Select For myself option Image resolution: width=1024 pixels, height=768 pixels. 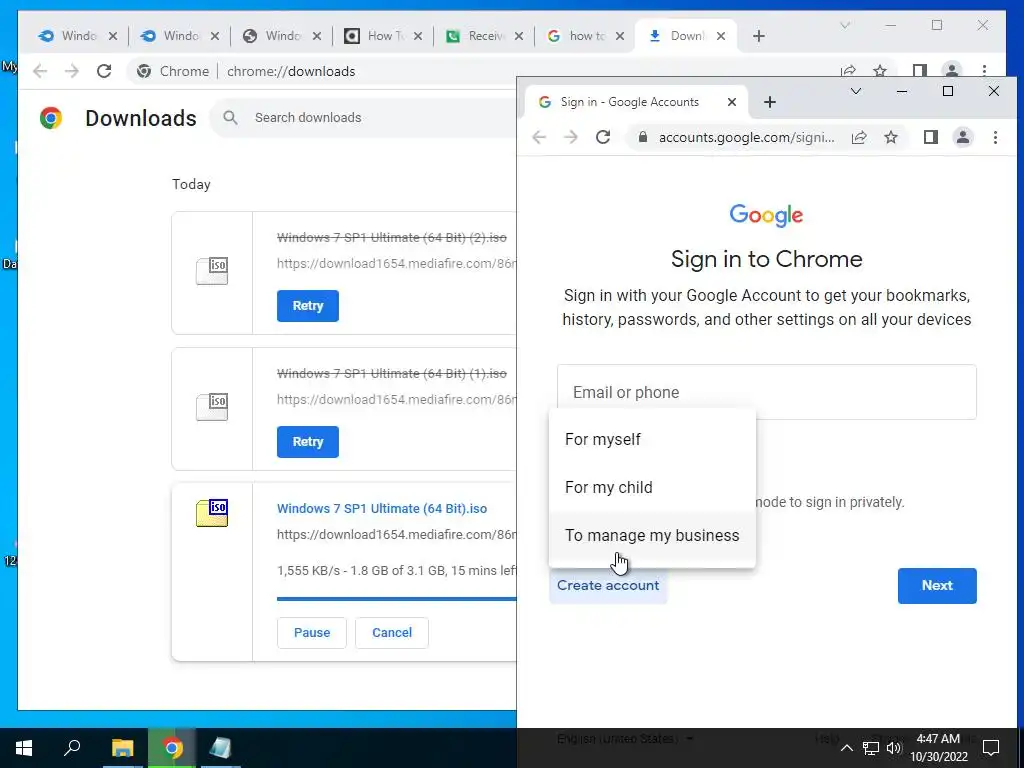[652, 440]
